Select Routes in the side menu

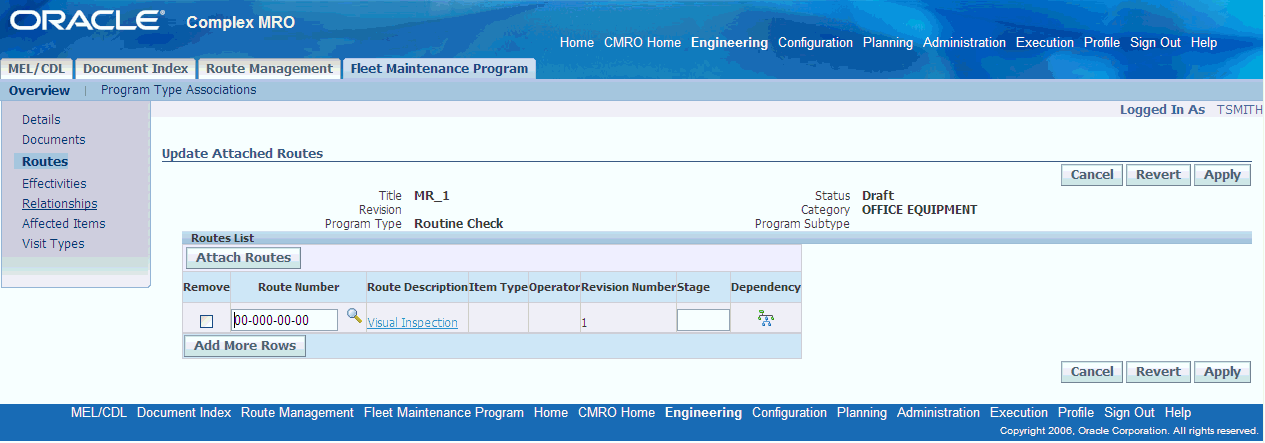pos(45,161)
